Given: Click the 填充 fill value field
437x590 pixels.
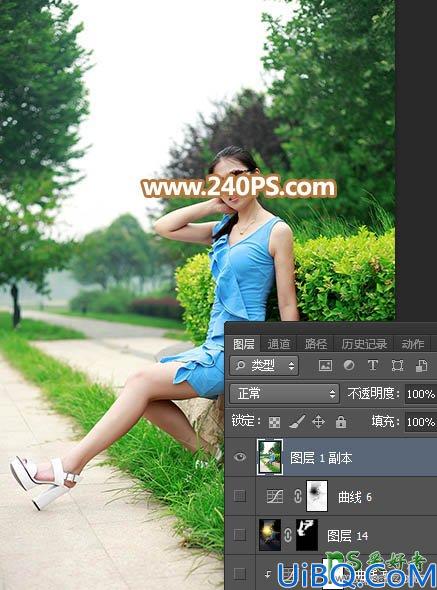Looking at the screenshot, I should click(x=421, y=422).
